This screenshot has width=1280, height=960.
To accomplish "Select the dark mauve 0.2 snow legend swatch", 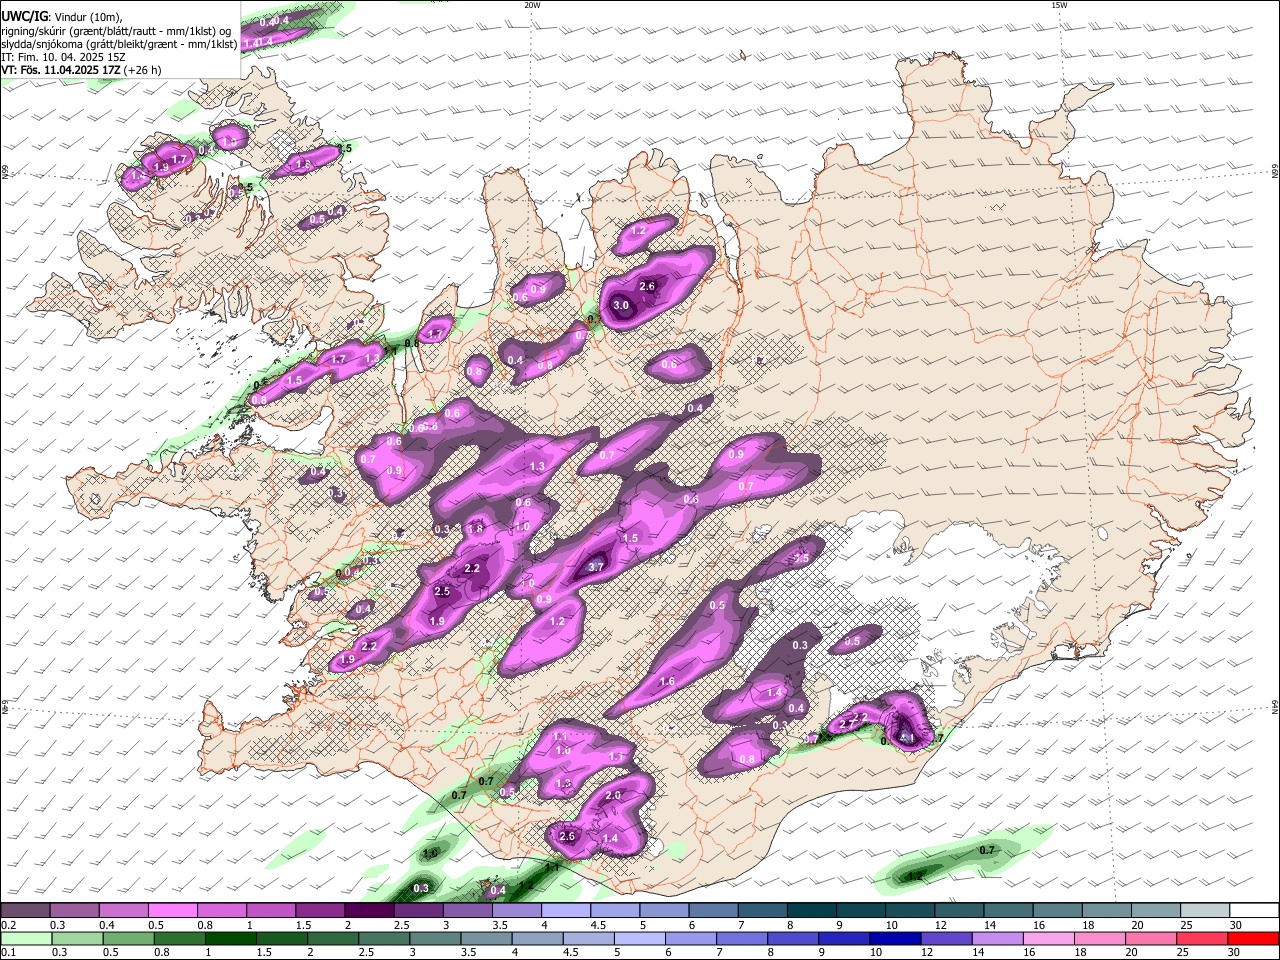I will [x=25, y=911].
